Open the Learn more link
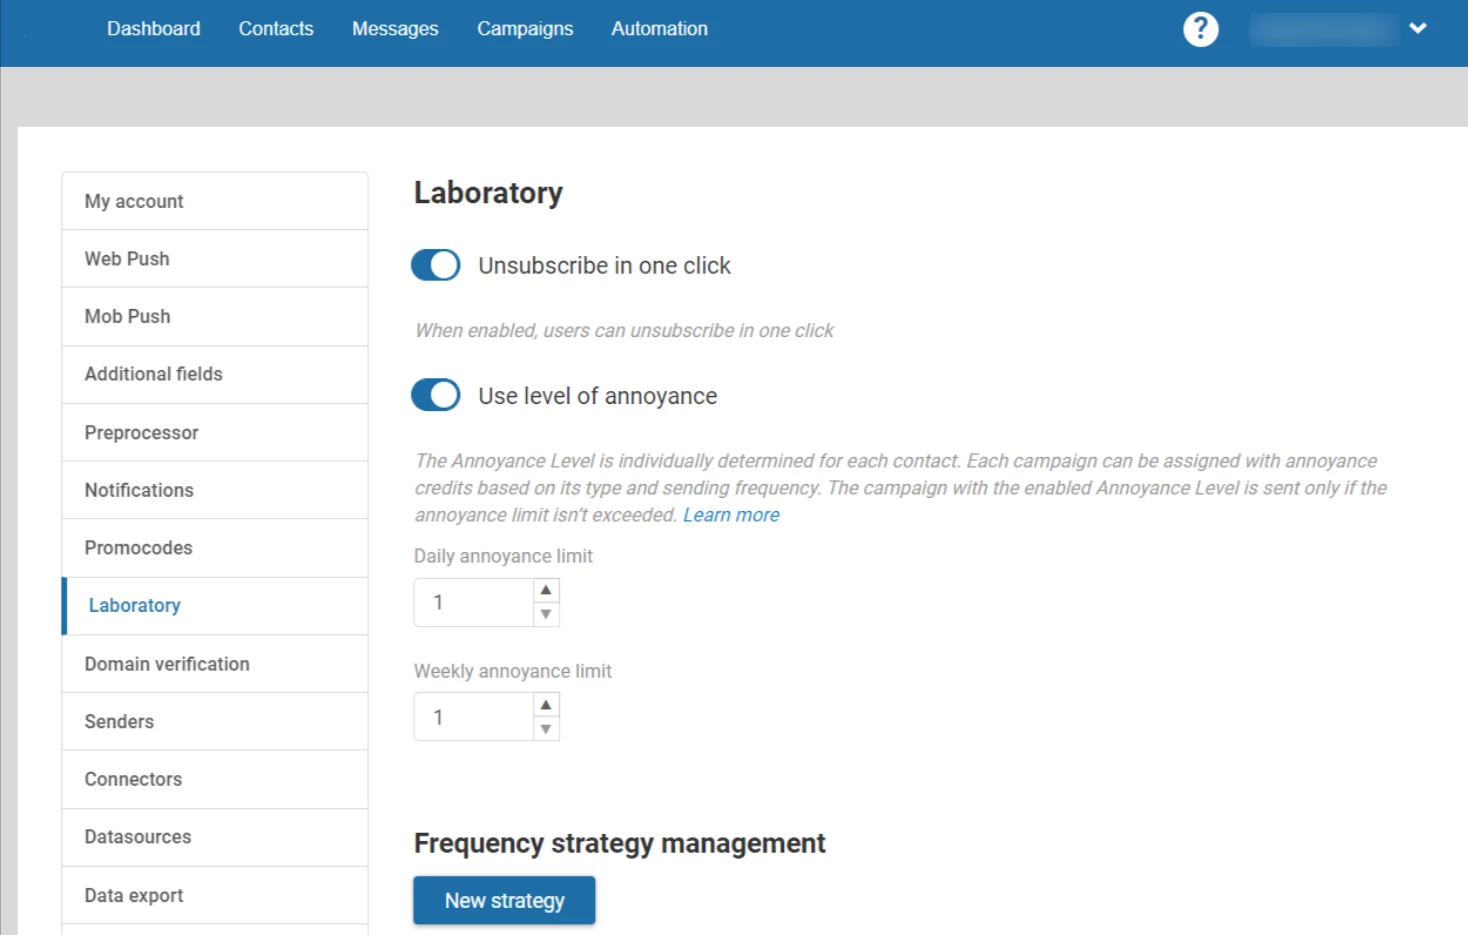This screenshot has height=935, width=1468. point(731,515)
